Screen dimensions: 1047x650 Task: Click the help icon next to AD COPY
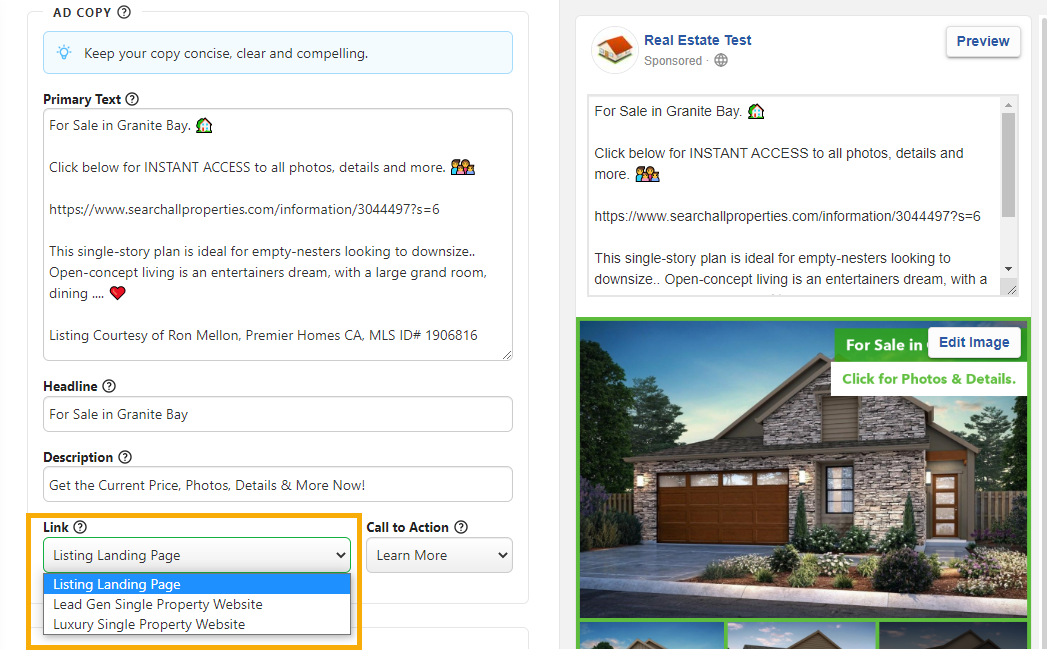click(124, 13)
